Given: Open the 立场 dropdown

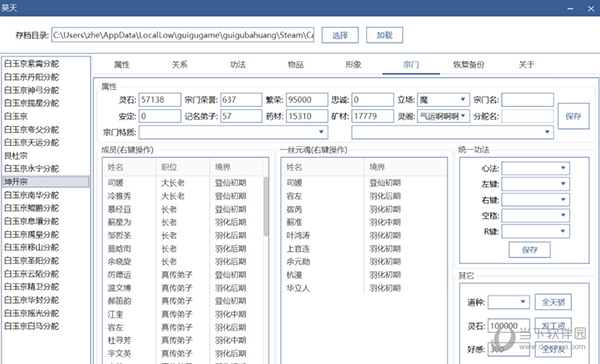Looking at the screenshot, I should coord(443,100).
